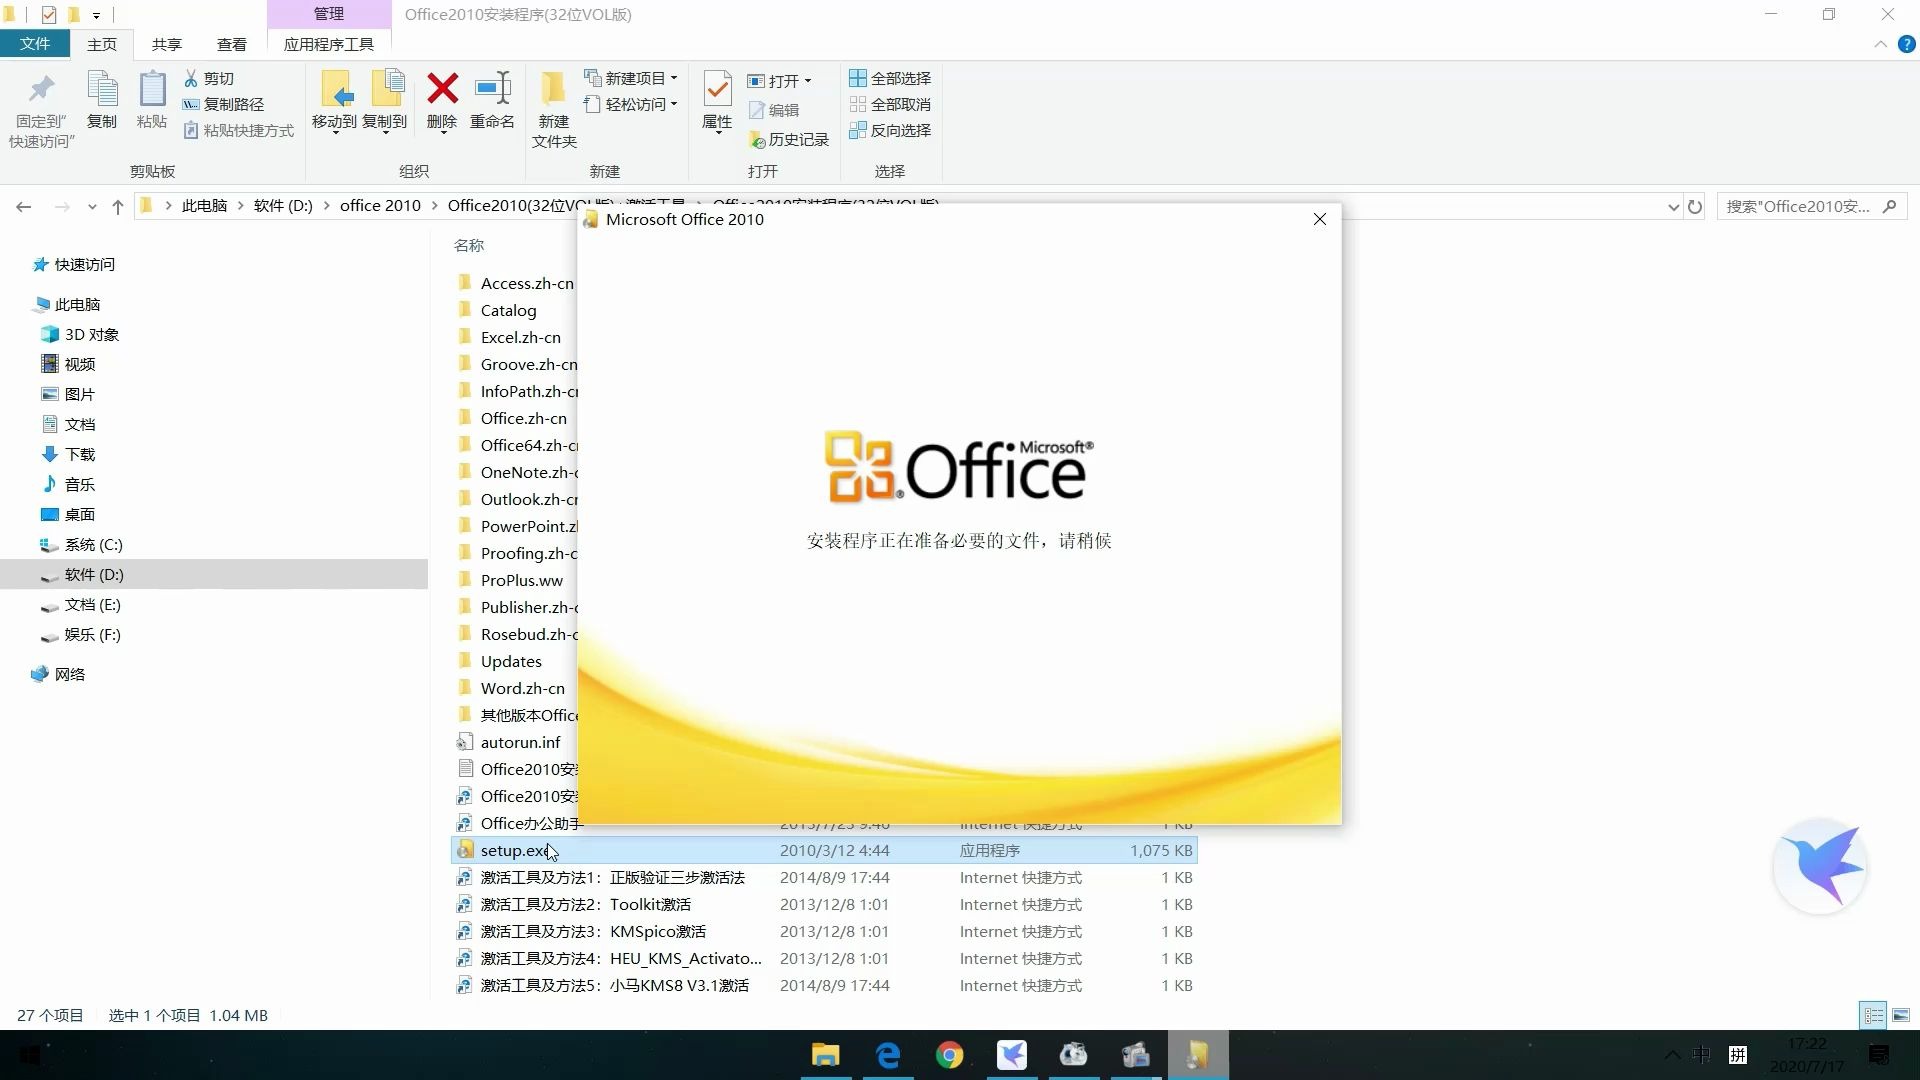1920x1080 pixels.
Task: Click the Help question mark icon
Action: click(1906, 44)
